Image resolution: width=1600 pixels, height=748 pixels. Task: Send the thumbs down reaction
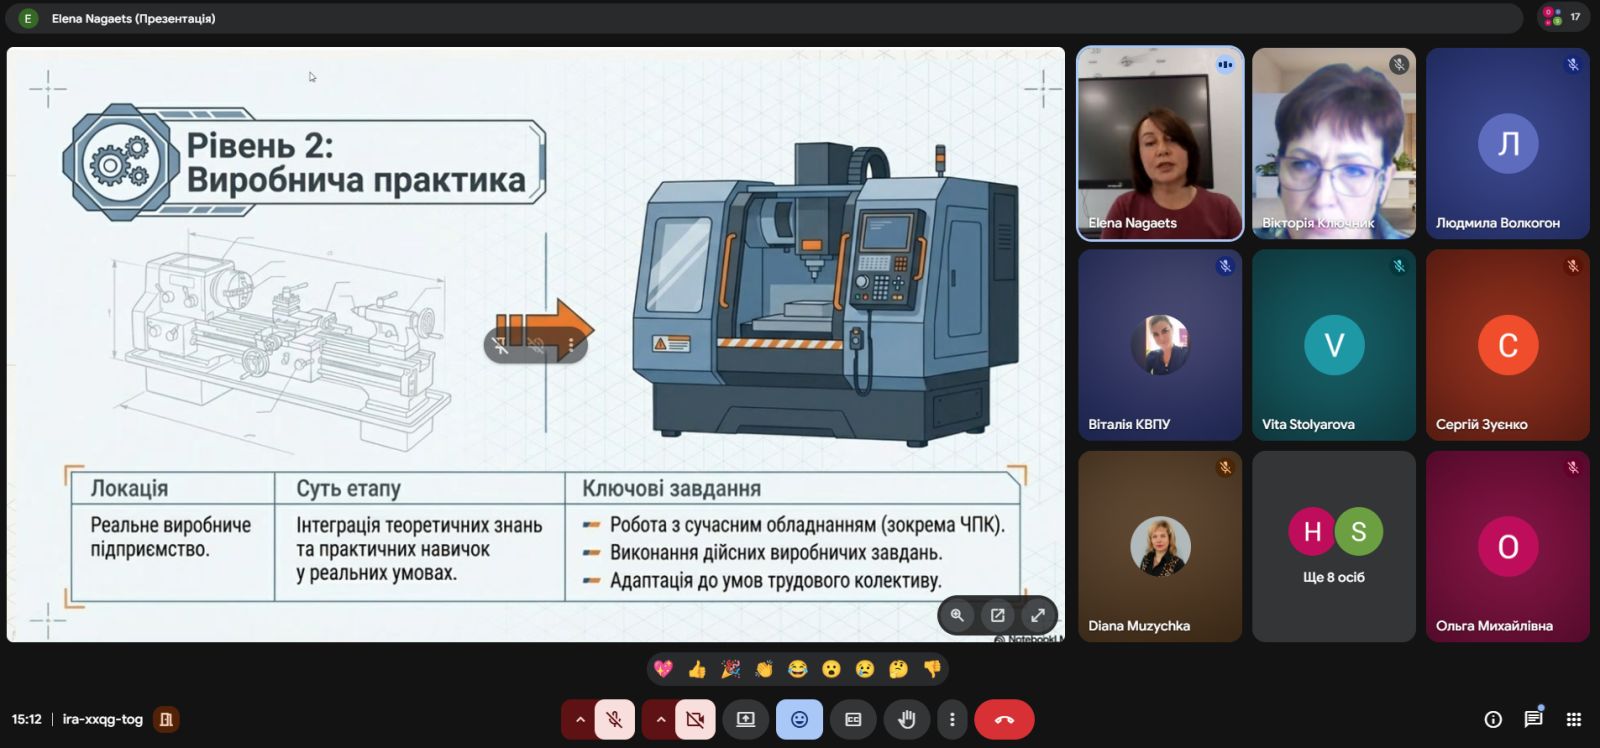click(932, 669)
